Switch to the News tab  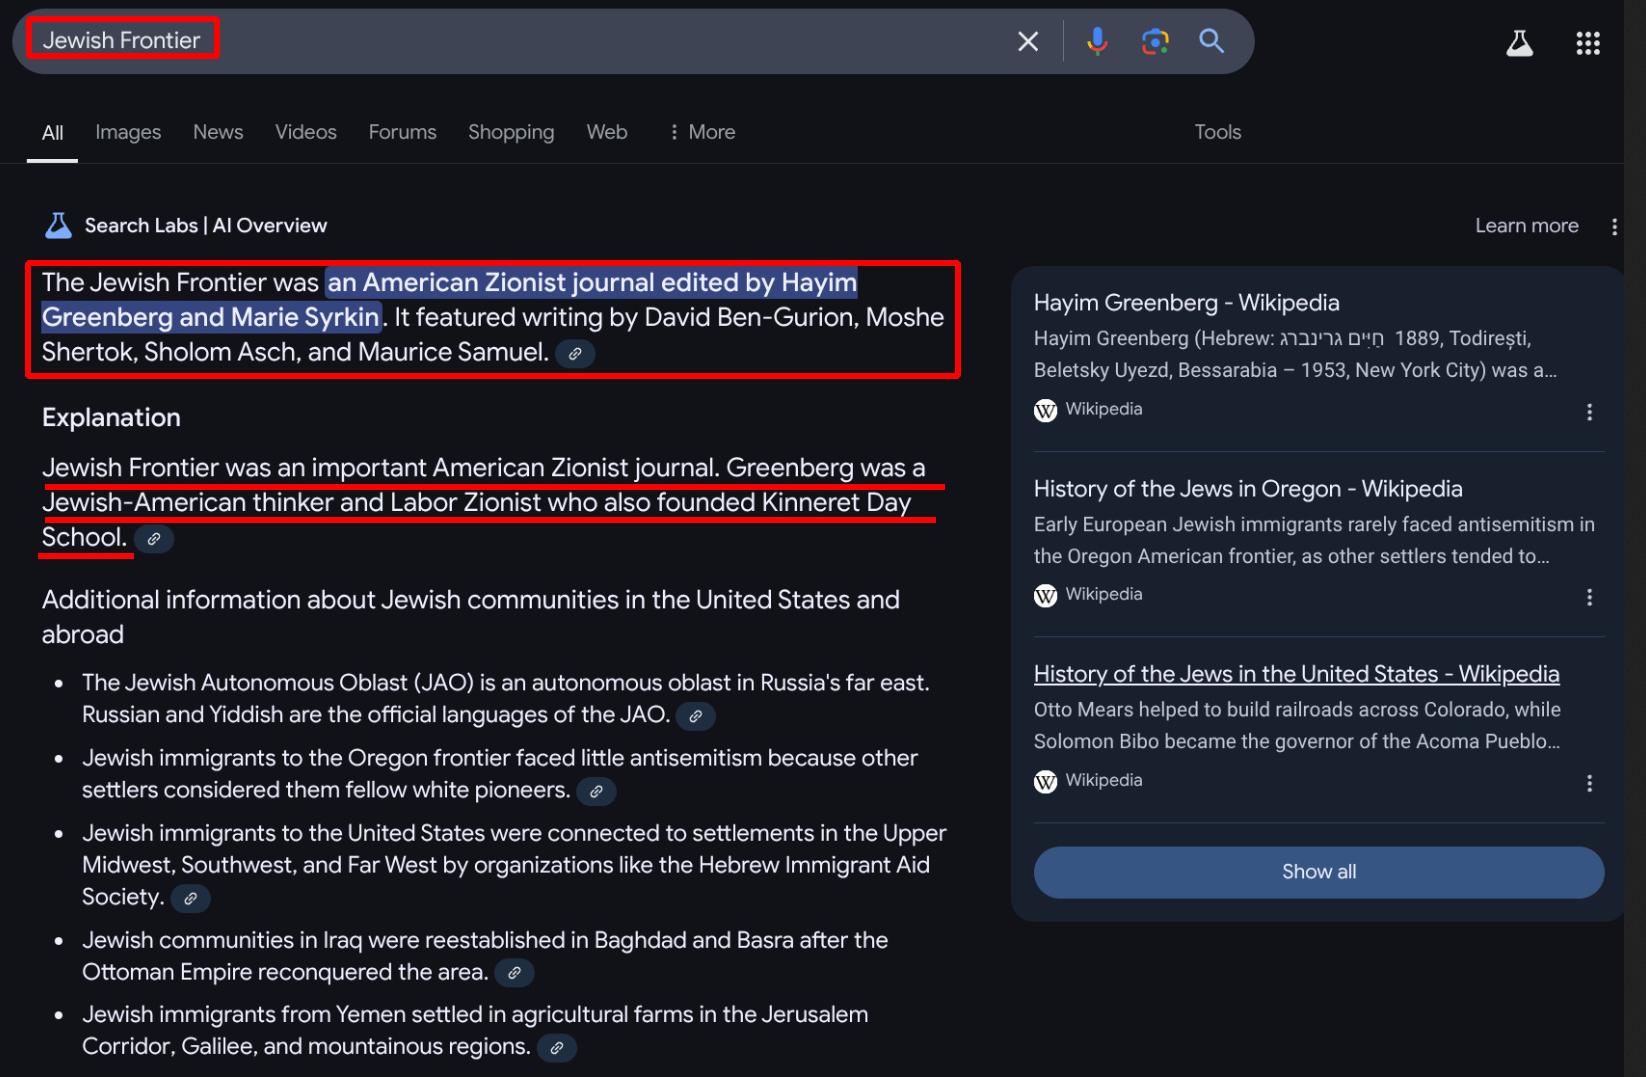218,132
